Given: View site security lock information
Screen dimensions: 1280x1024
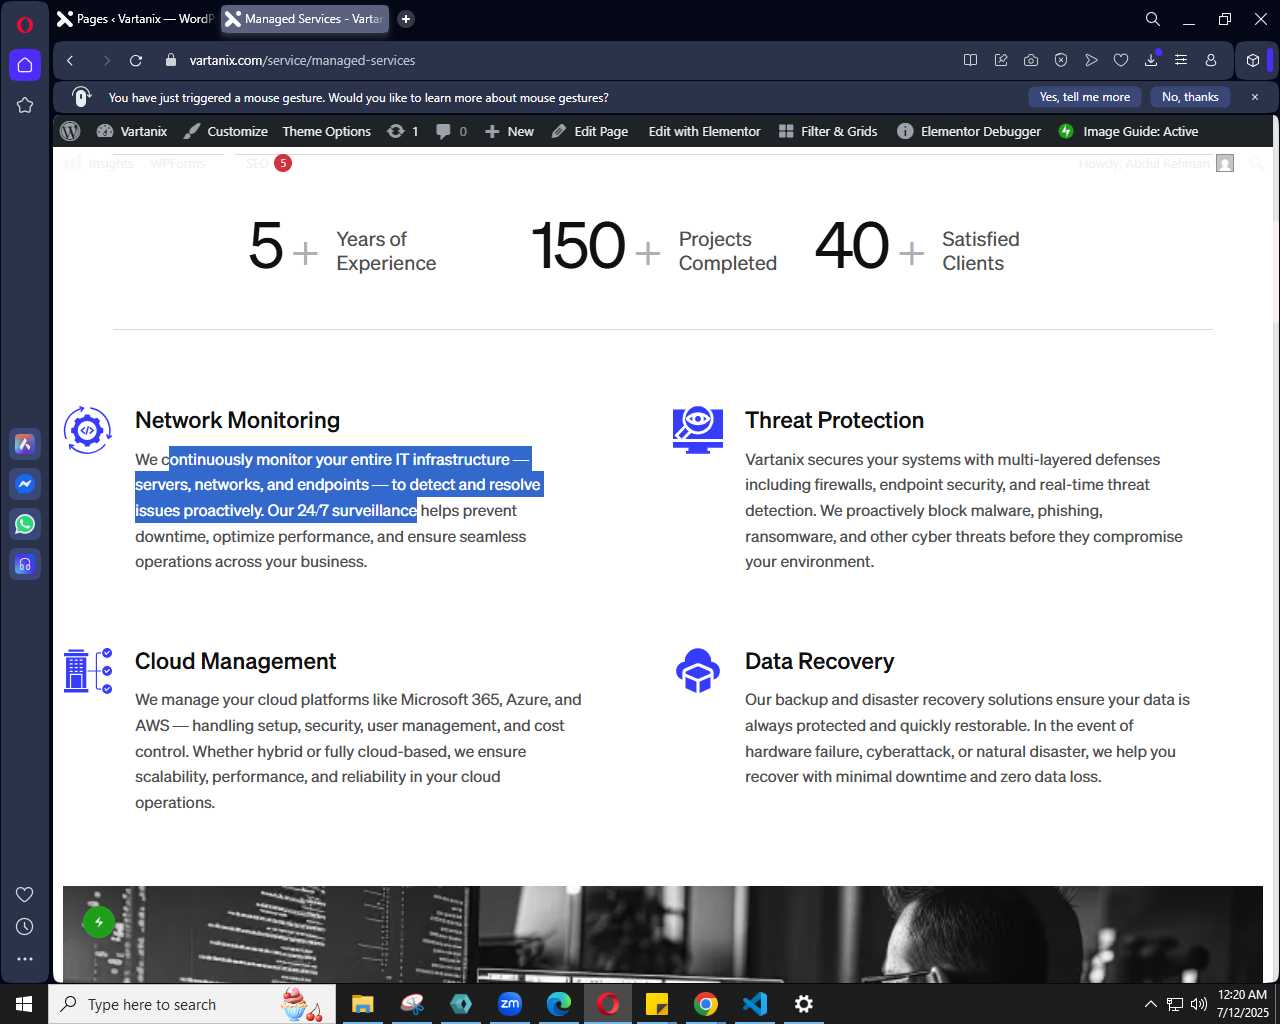Looking at the screenshot, I should [170, 60].
